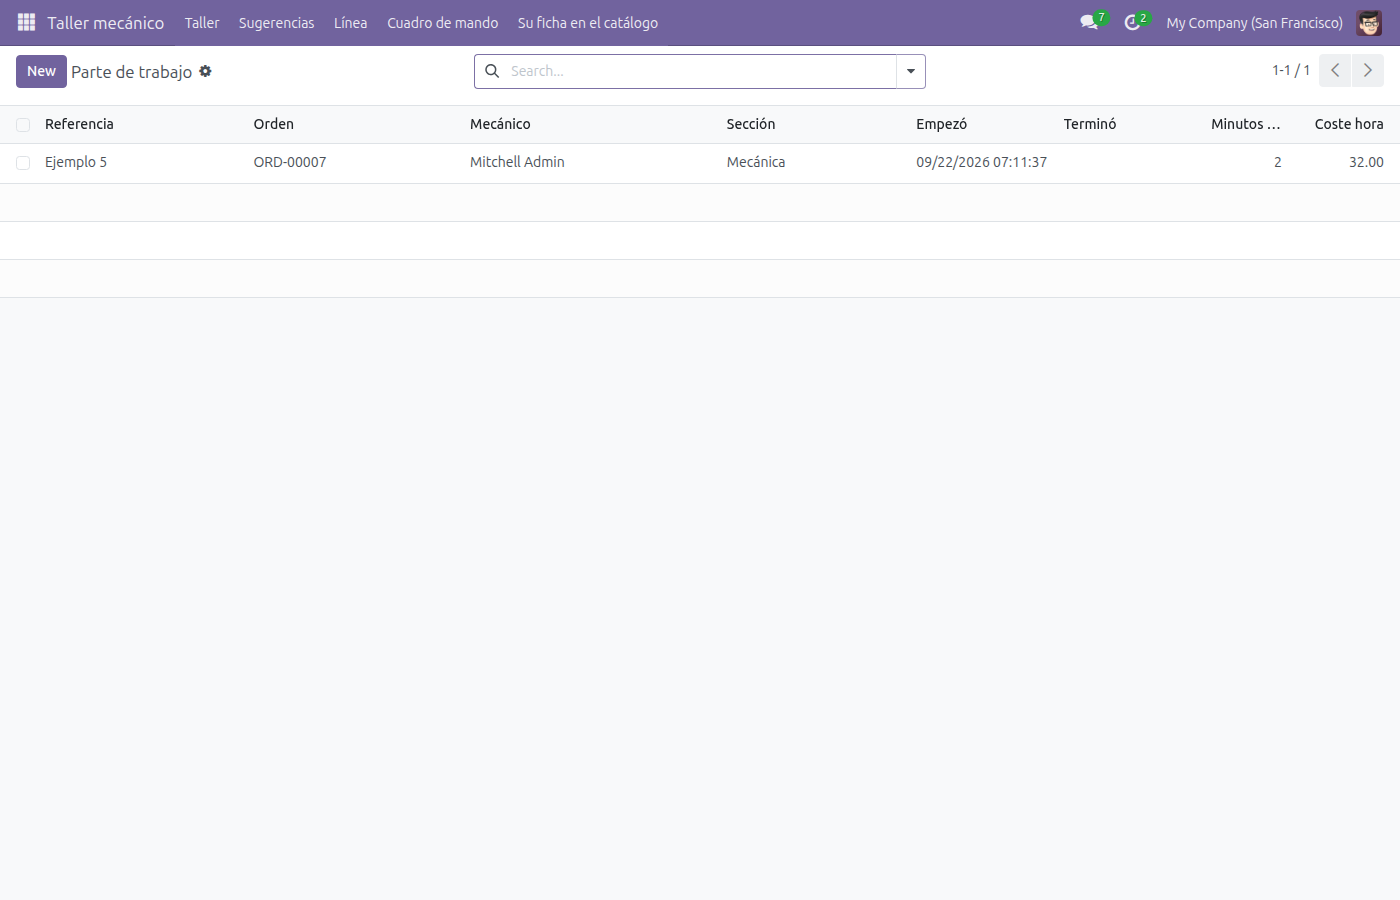Sort by Empezó column header

941,124
